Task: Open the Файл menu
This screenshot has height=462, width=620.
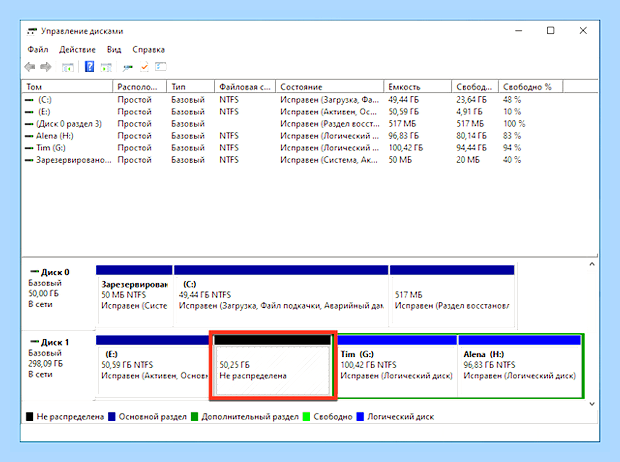Action: tap(38, 49)
